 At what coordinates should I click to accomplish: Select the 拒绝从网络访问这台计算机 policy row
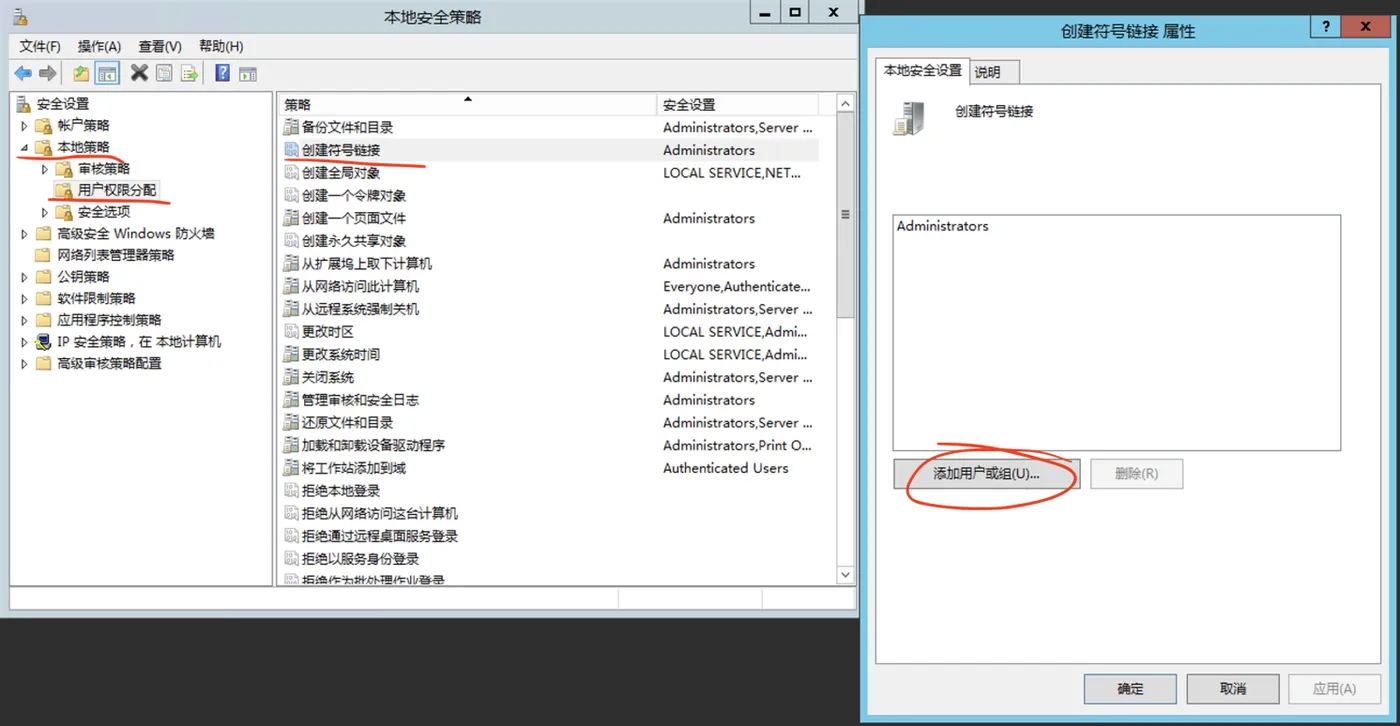coord(549,513)
